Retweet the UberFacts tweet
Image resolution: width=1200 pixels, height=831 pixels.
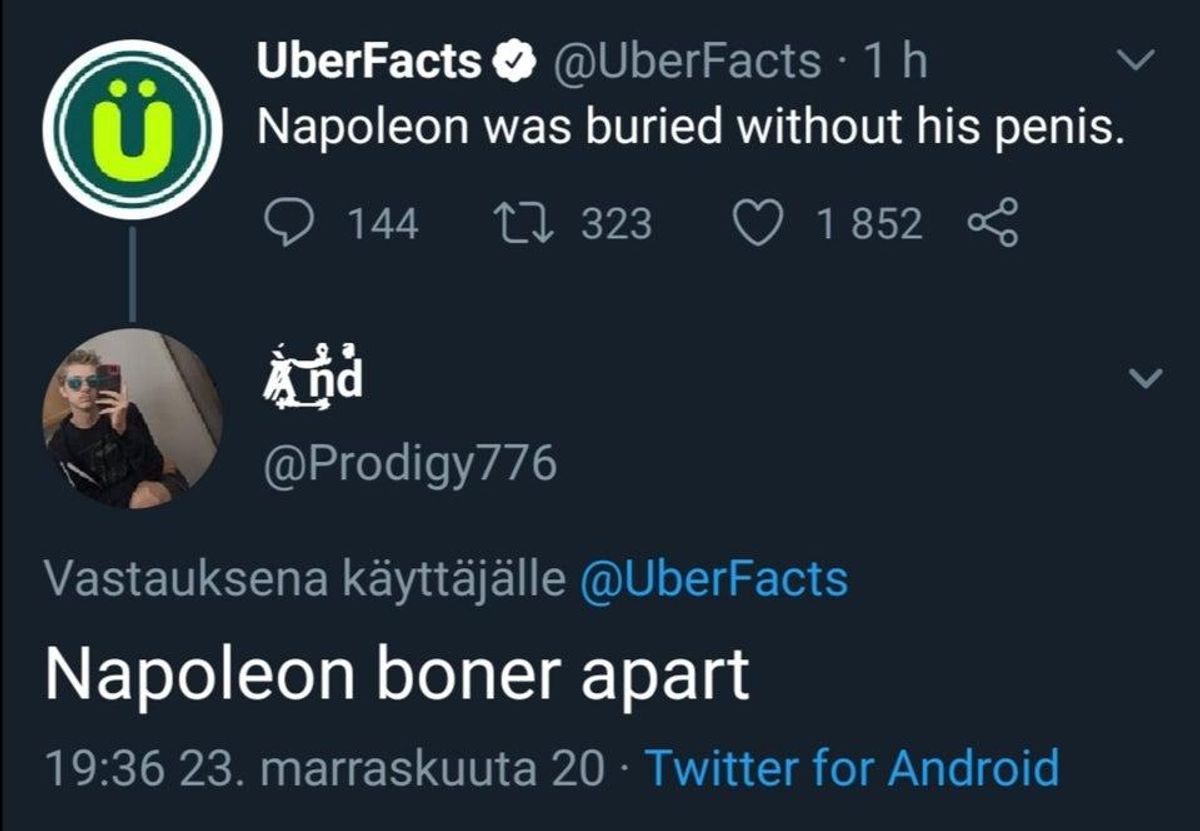(x=528, y=224)
